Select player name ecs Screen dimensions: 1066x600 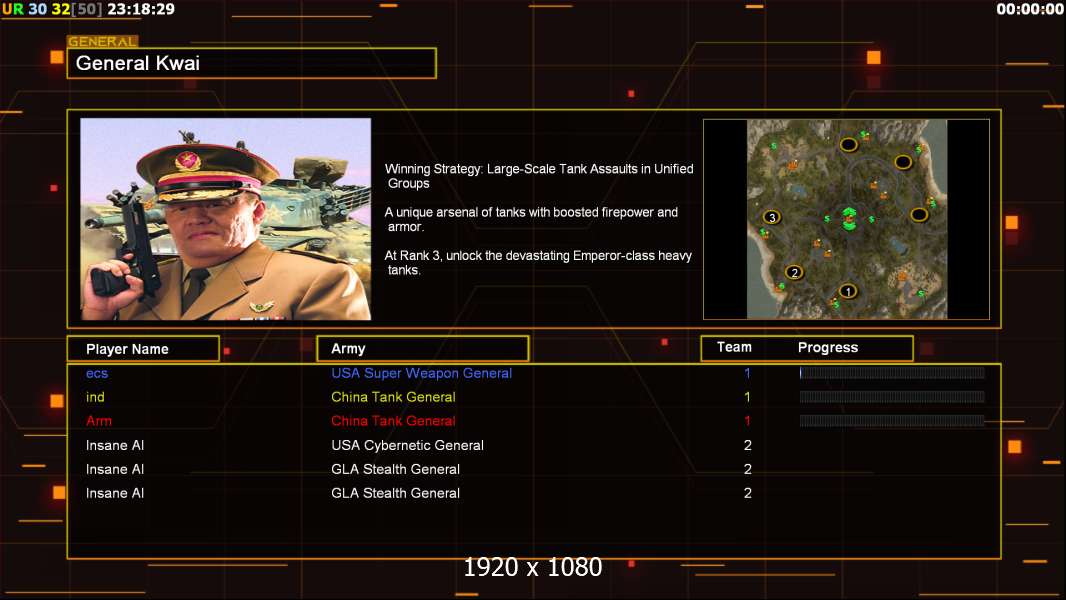[x=97, y=373]
